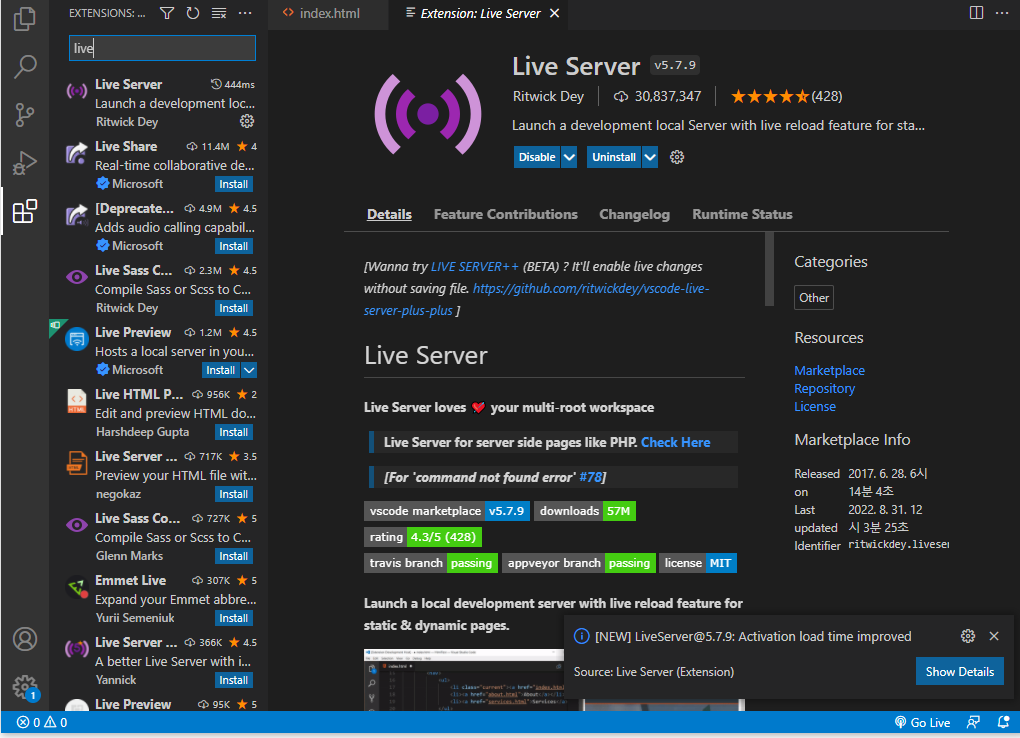Click the details pane scrollbar
Viewport: 1020px width, 738px height.
click(769, 269)
